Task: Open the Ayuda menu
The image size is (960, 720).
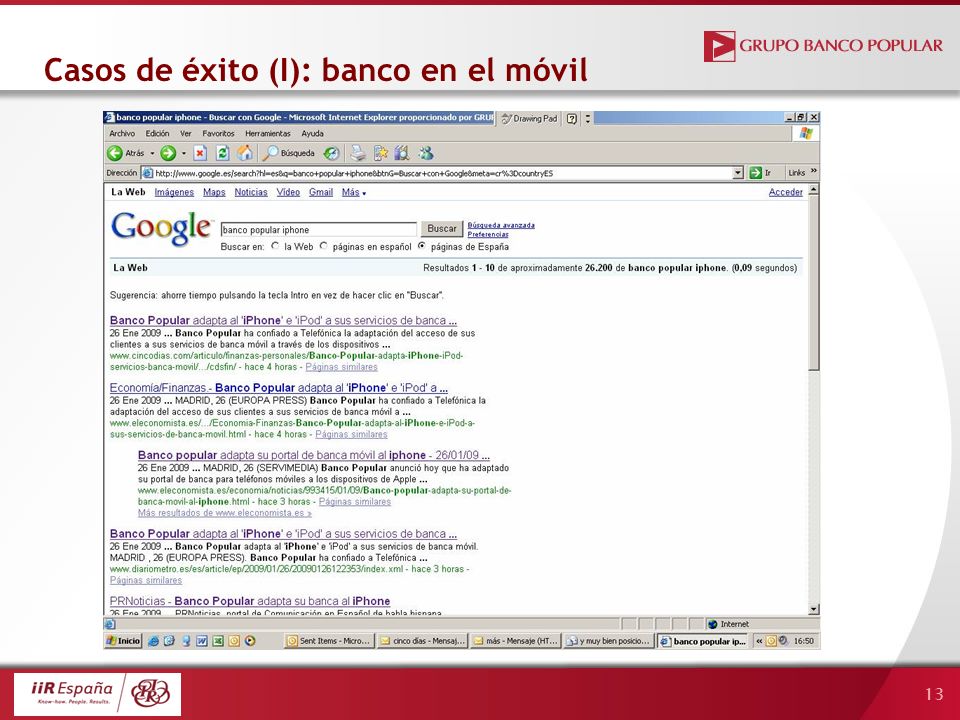Action: (x=312, y=133)
